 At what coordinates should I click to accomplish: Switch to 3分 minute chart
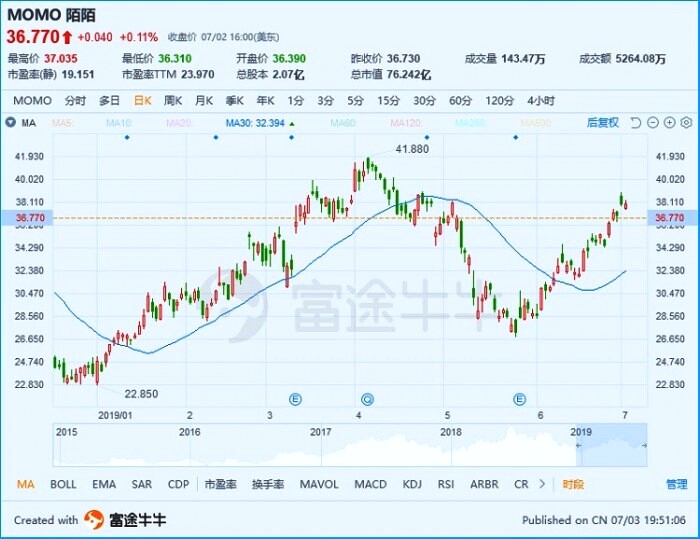click(x=325, y=100)
